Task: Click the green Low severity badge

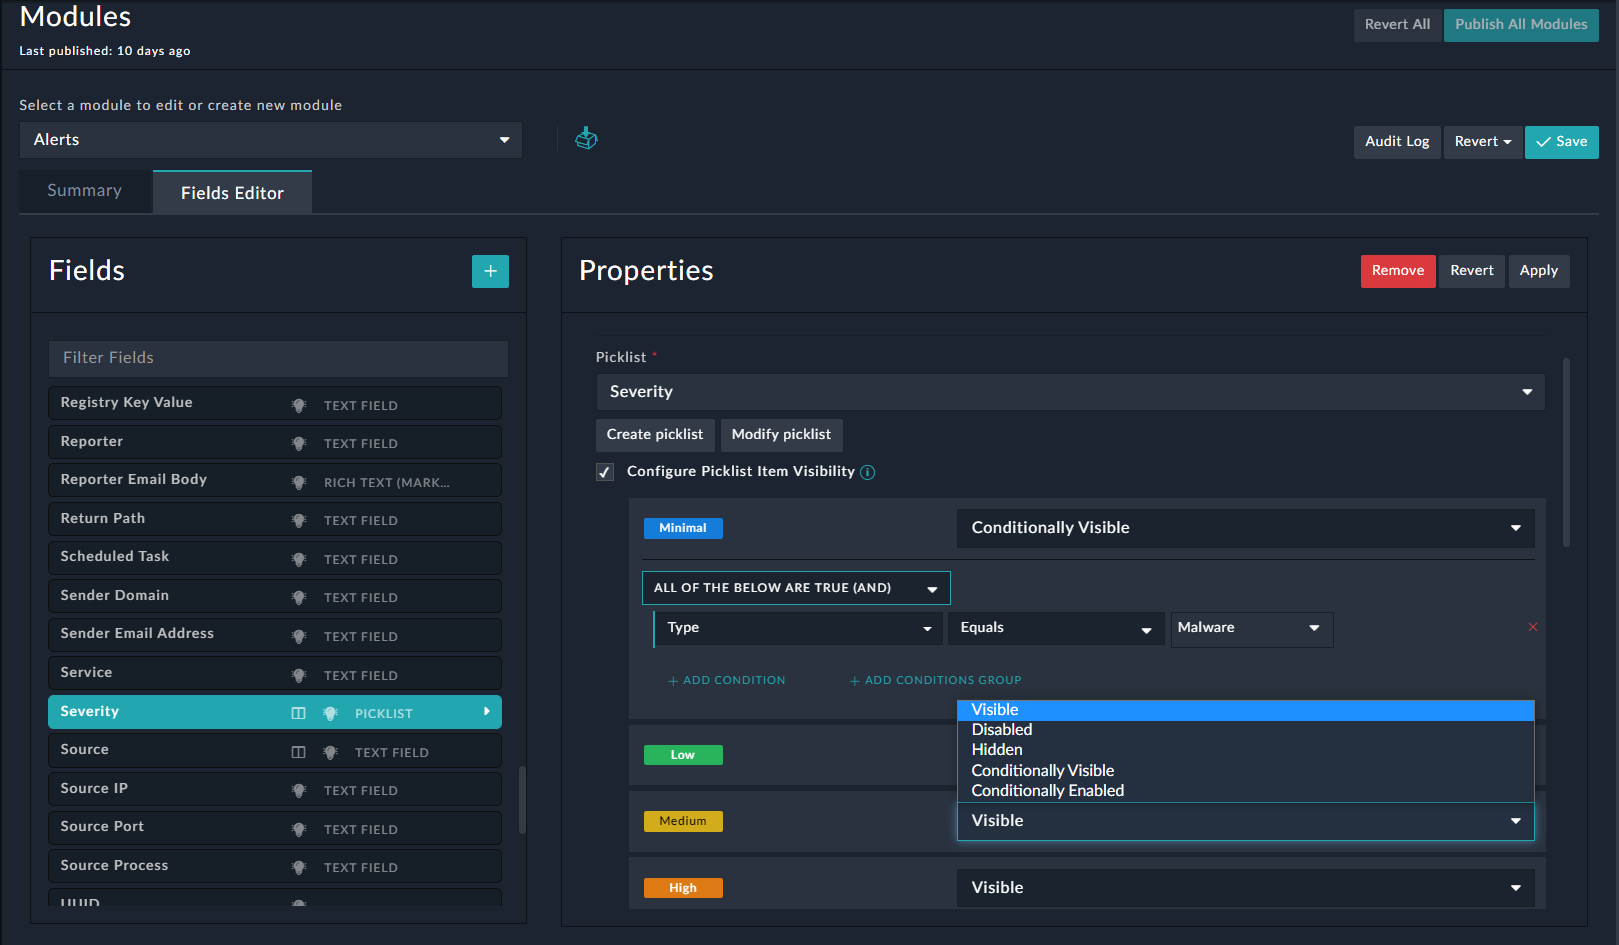Action: (683, 755)
